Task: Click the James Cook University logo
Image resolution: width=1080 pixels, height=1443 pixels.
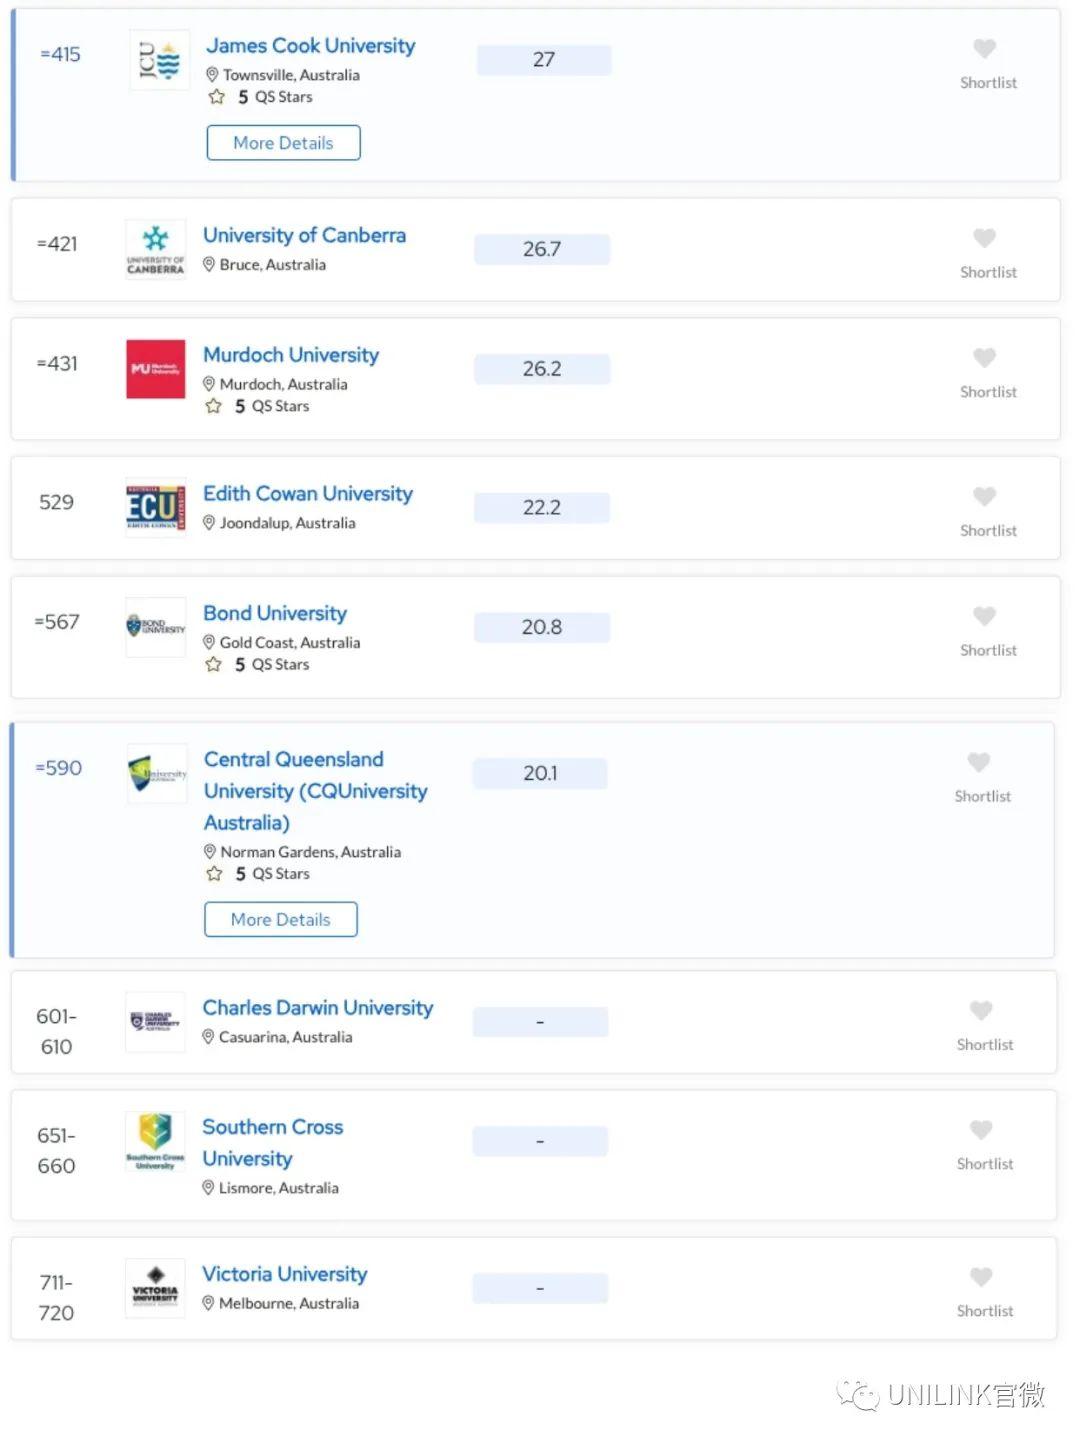Action: [155, 60]
